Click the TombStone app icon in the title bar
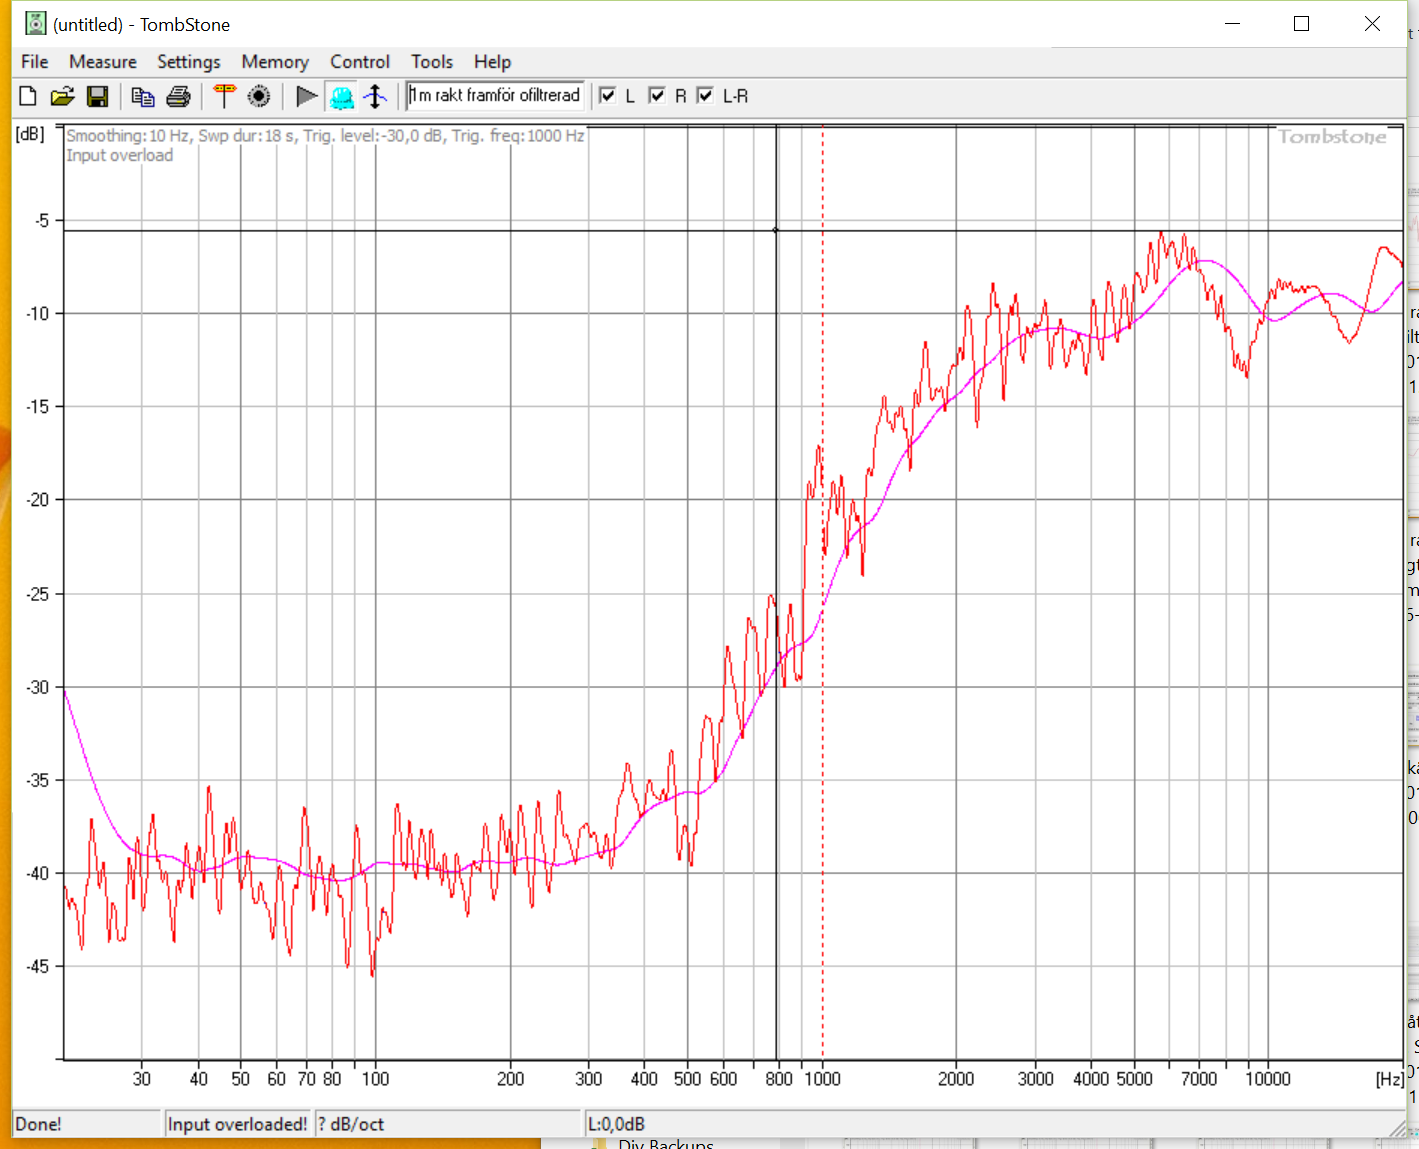1419x1149 pixels. [x=35, y=24]
